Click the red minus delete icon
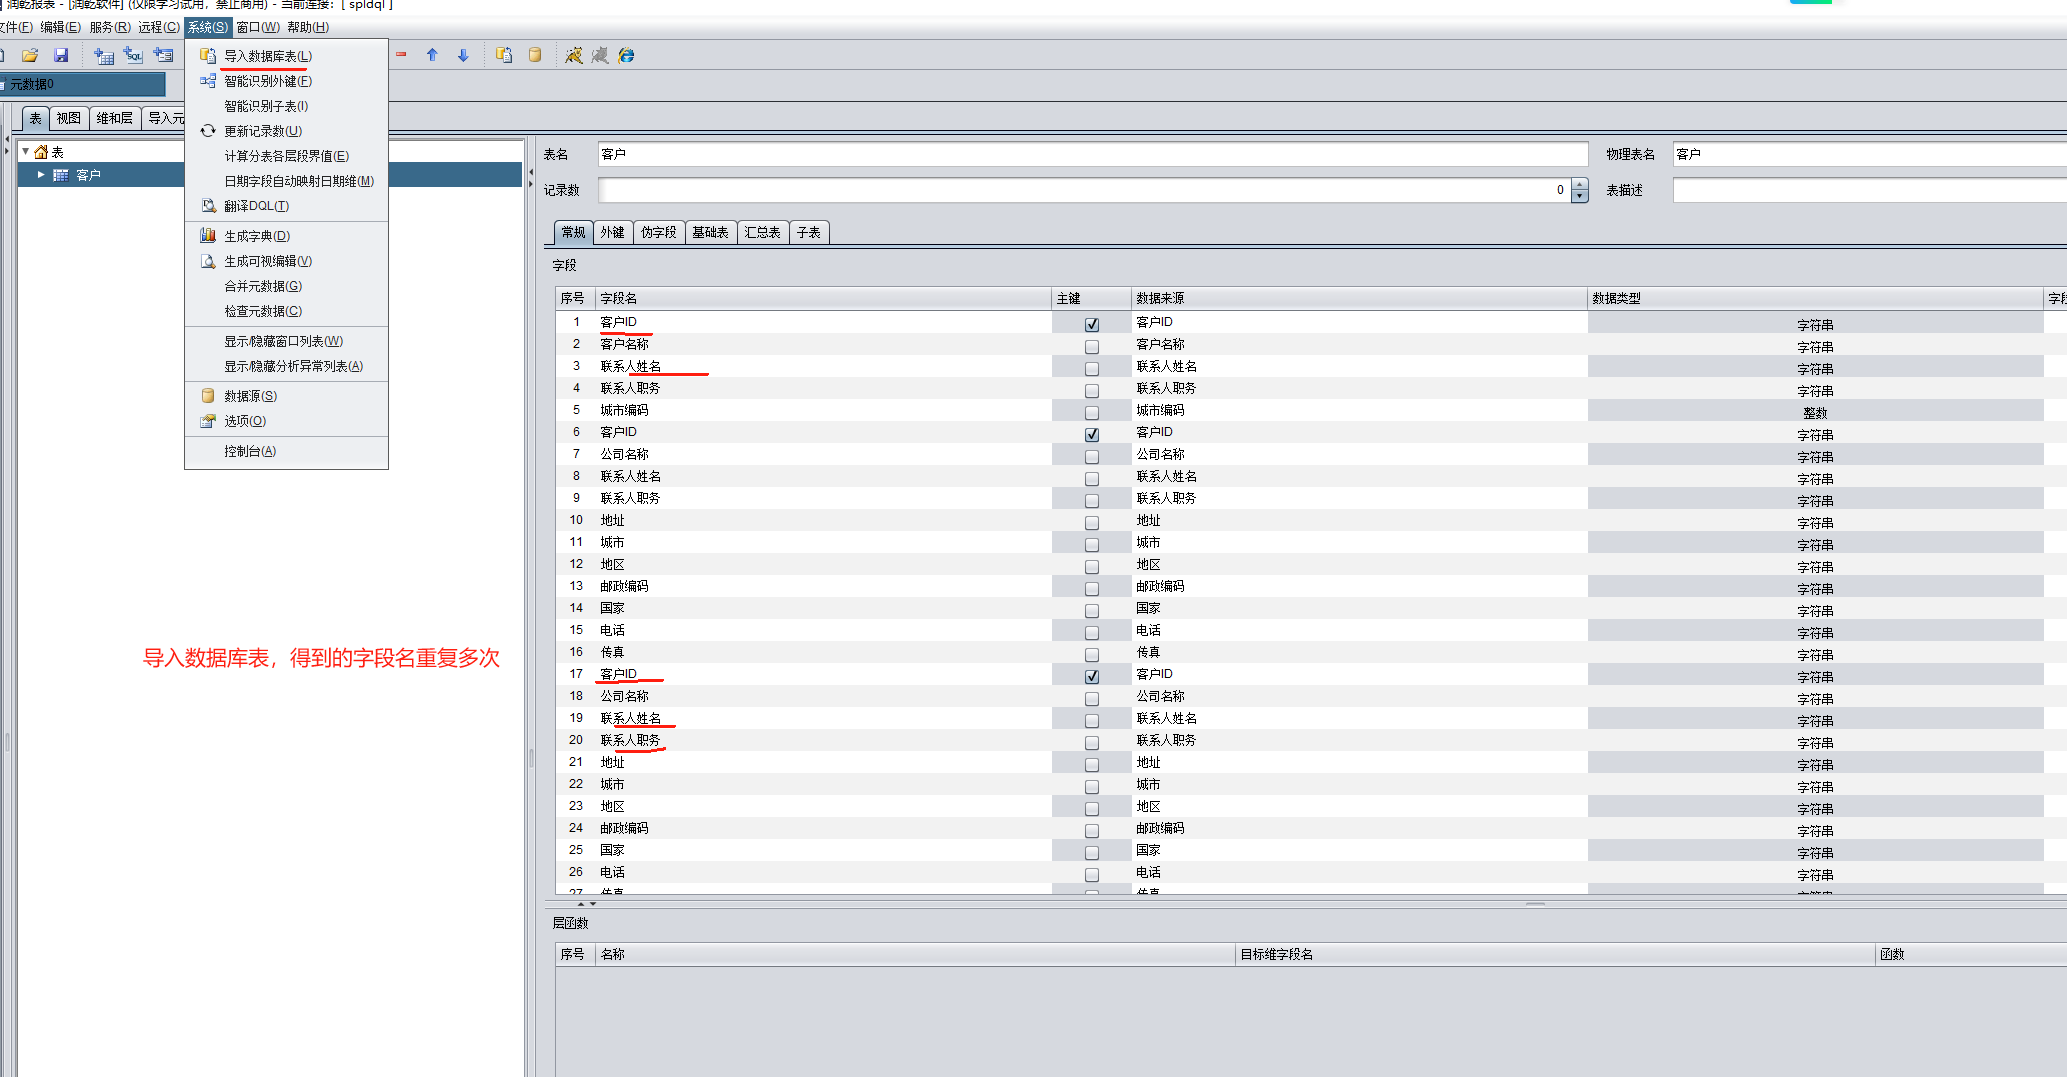This screenshot has height=1077, width=2067. point(401,56)
